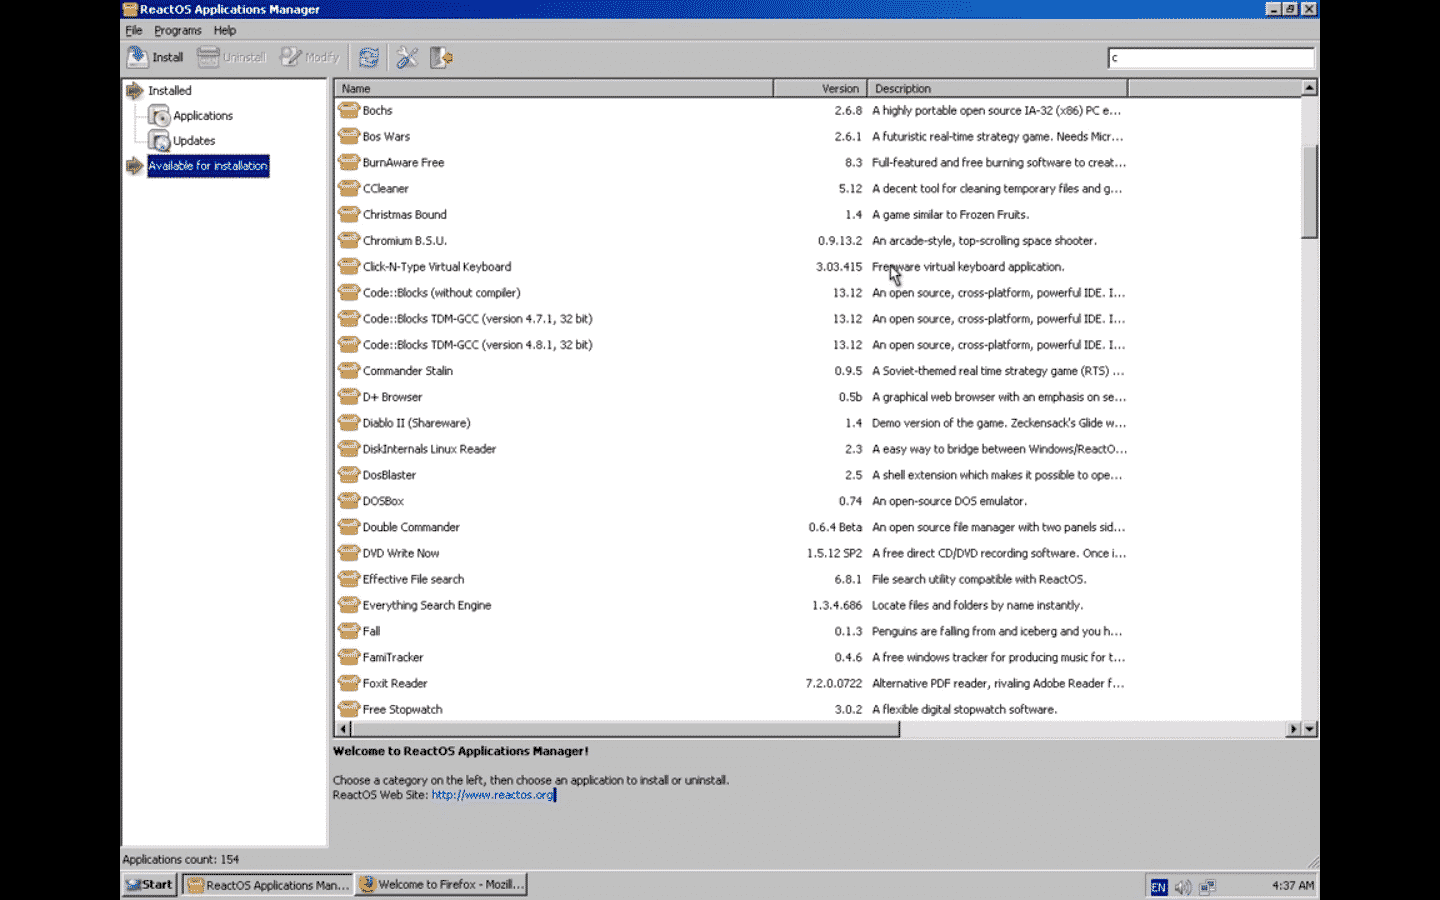The height and width of the screenshot is (900, 1440).
Task: Click the list's scroll down arrow
Action: [1309, 729]
